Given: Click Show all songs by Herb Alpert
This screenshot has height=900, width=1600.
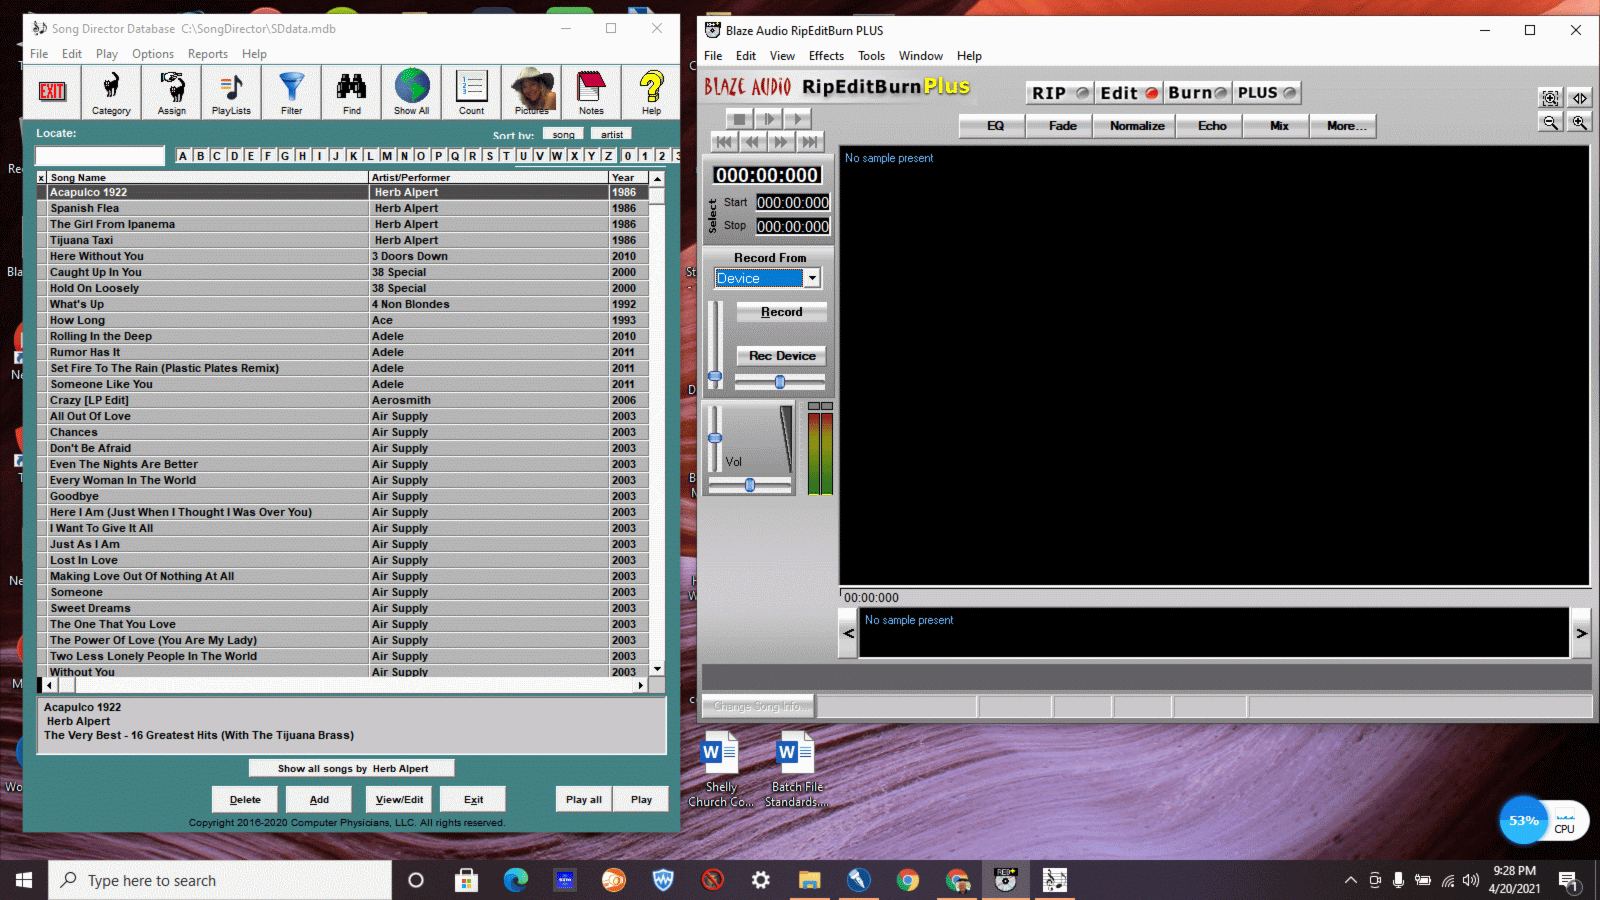Looking at the screenshot, I should tap(352, 768).
